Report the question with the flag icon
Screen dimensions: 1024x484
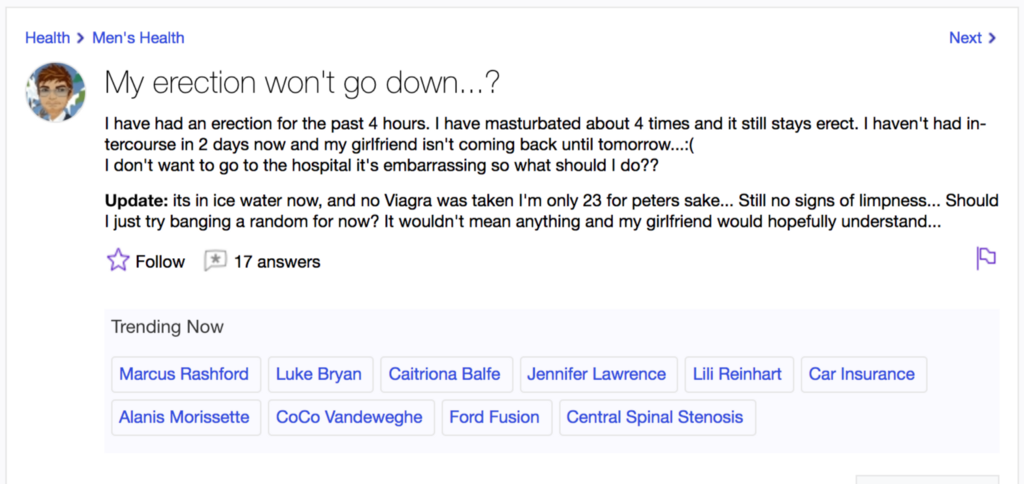(986, 259)
